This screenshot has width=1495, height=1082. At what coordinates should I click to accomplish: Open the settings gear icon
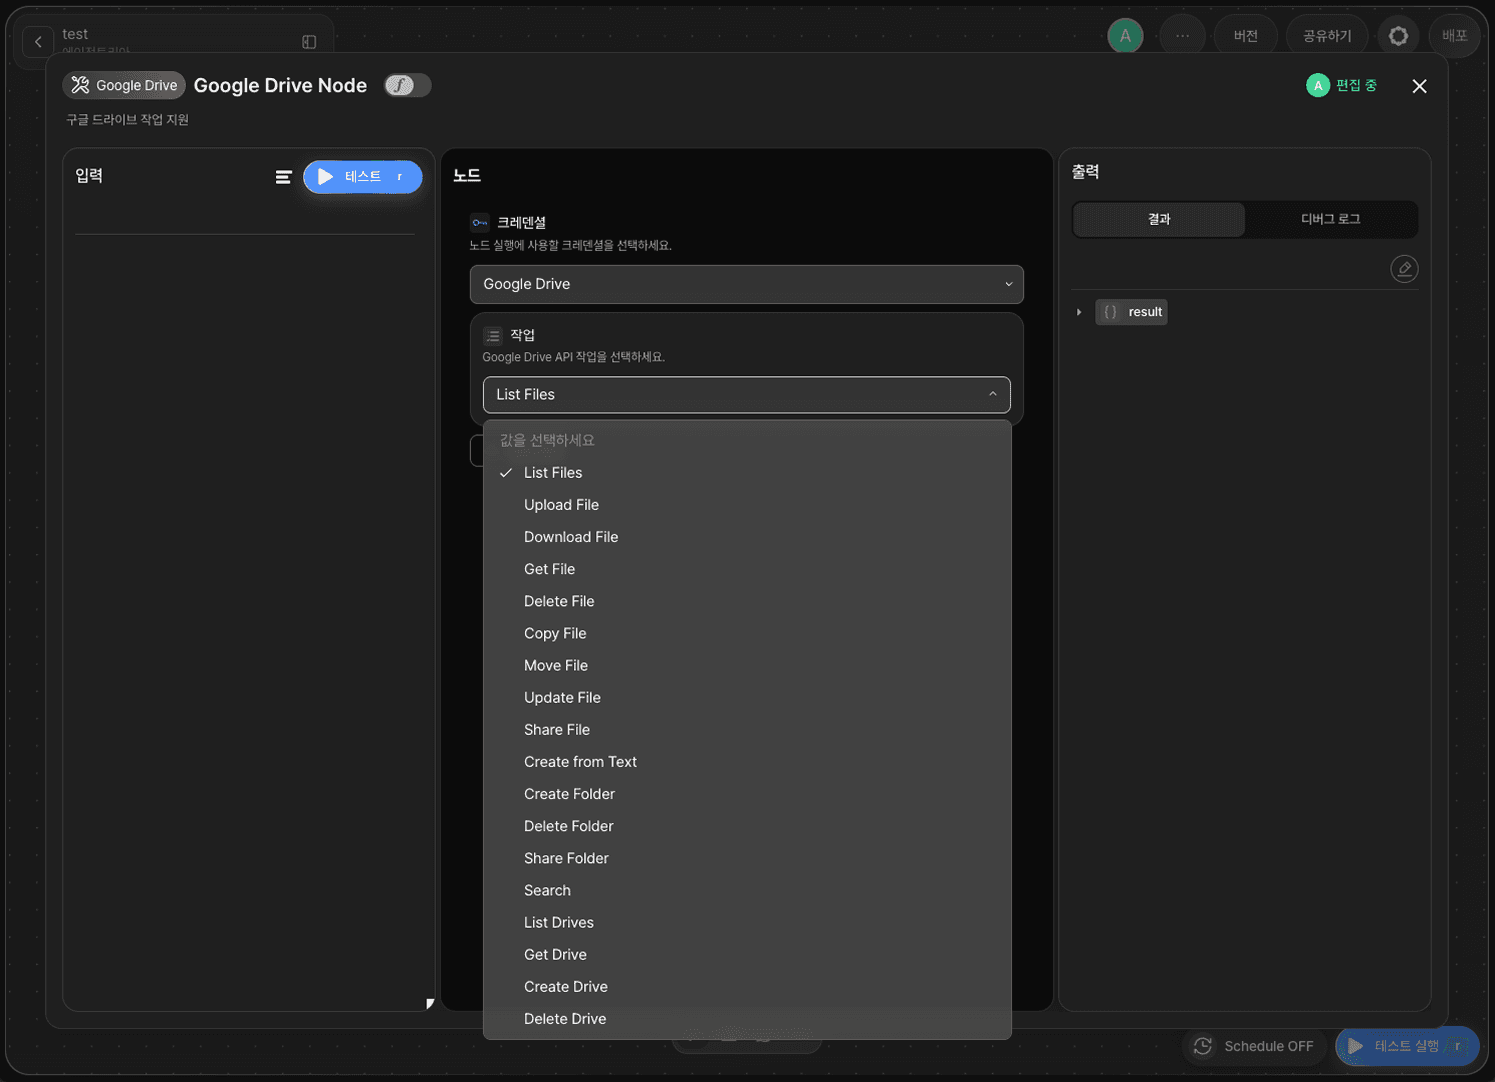click(x=1398, y=36)
